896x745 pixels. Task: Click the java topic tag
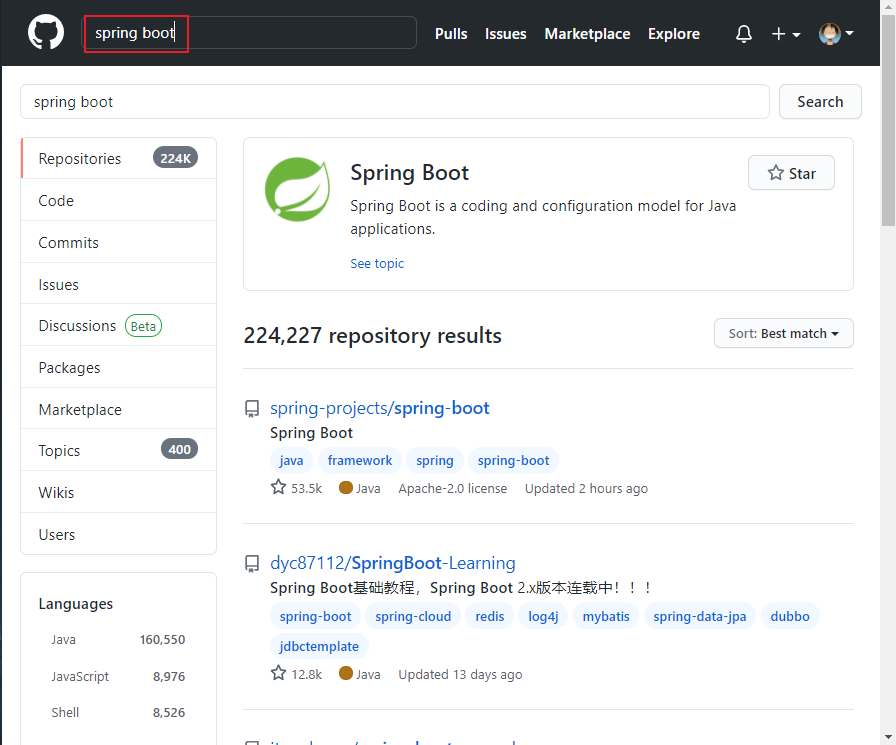[x=291, y=460]
